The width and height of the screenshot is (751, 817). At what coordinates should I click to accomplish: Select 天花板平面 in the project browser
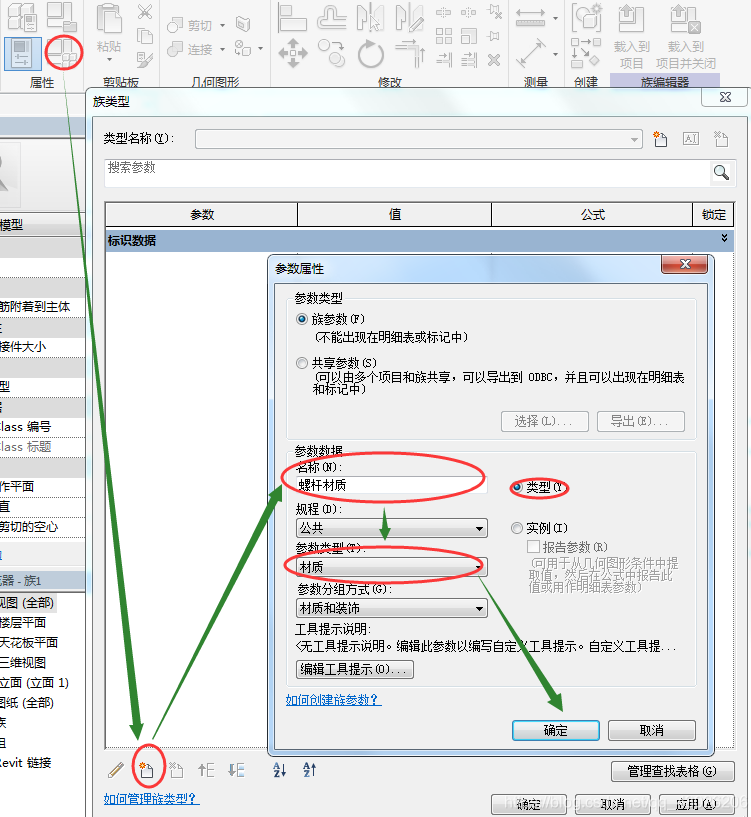29,642
